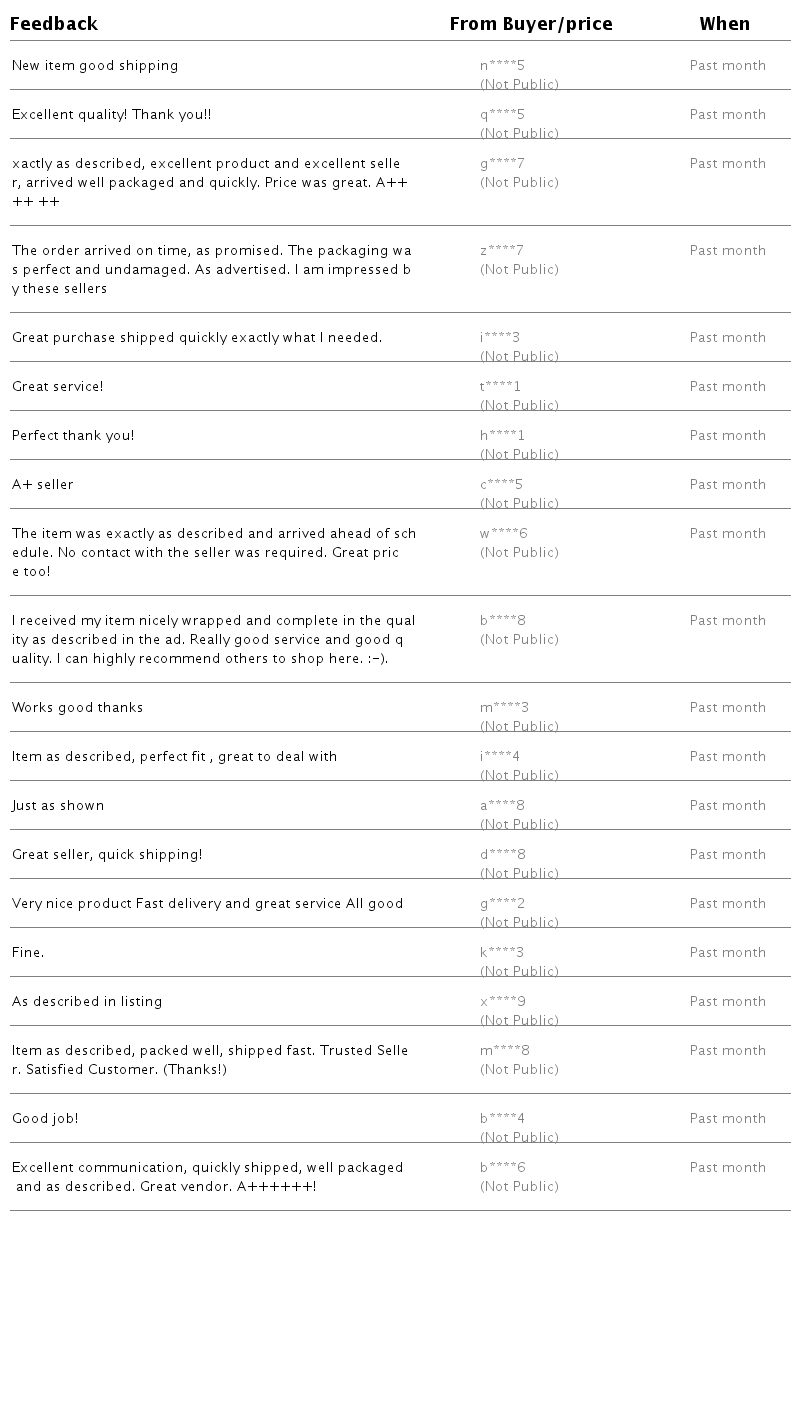Click buyer name z****7
The height and width of the screenshot is (1424, 800).
pyautogui.click(x=502, y=251)
